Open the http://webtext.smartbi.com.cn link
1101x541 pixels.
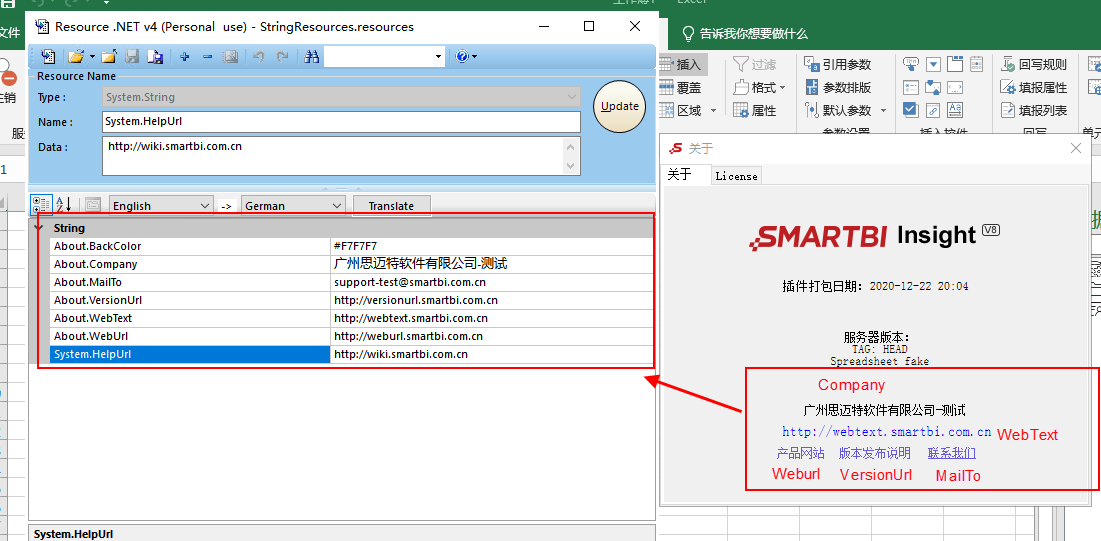point(886,431)
